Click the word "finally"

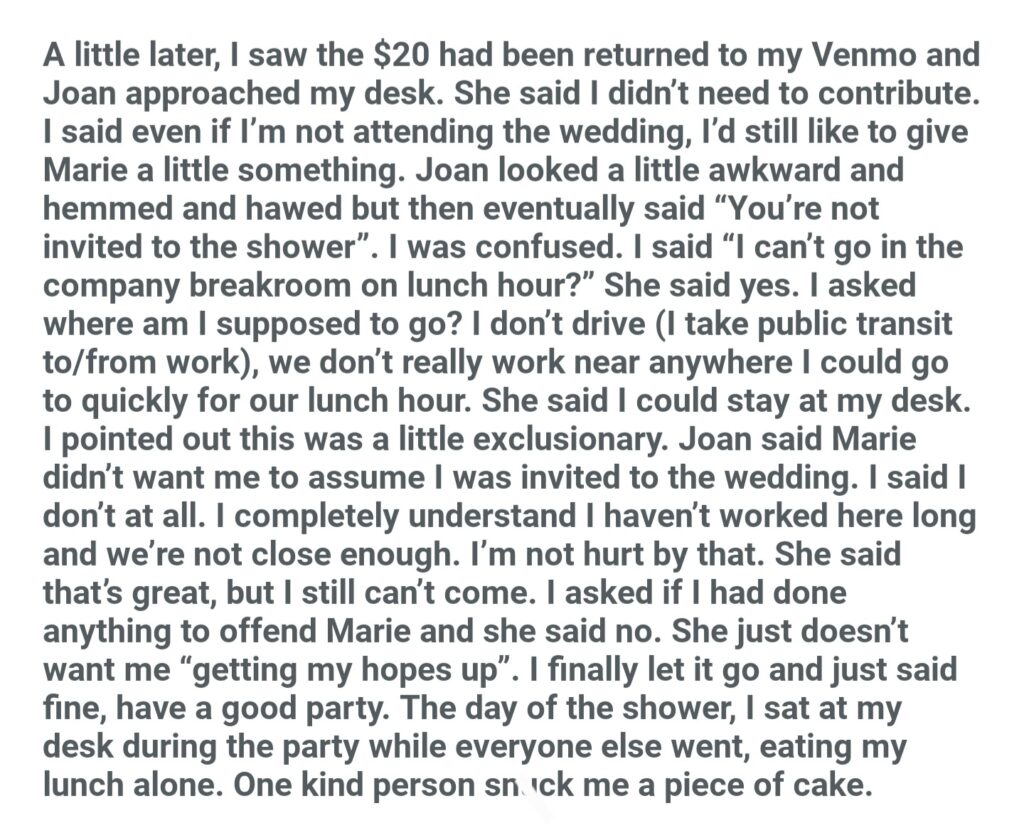(x=630, y=669)
